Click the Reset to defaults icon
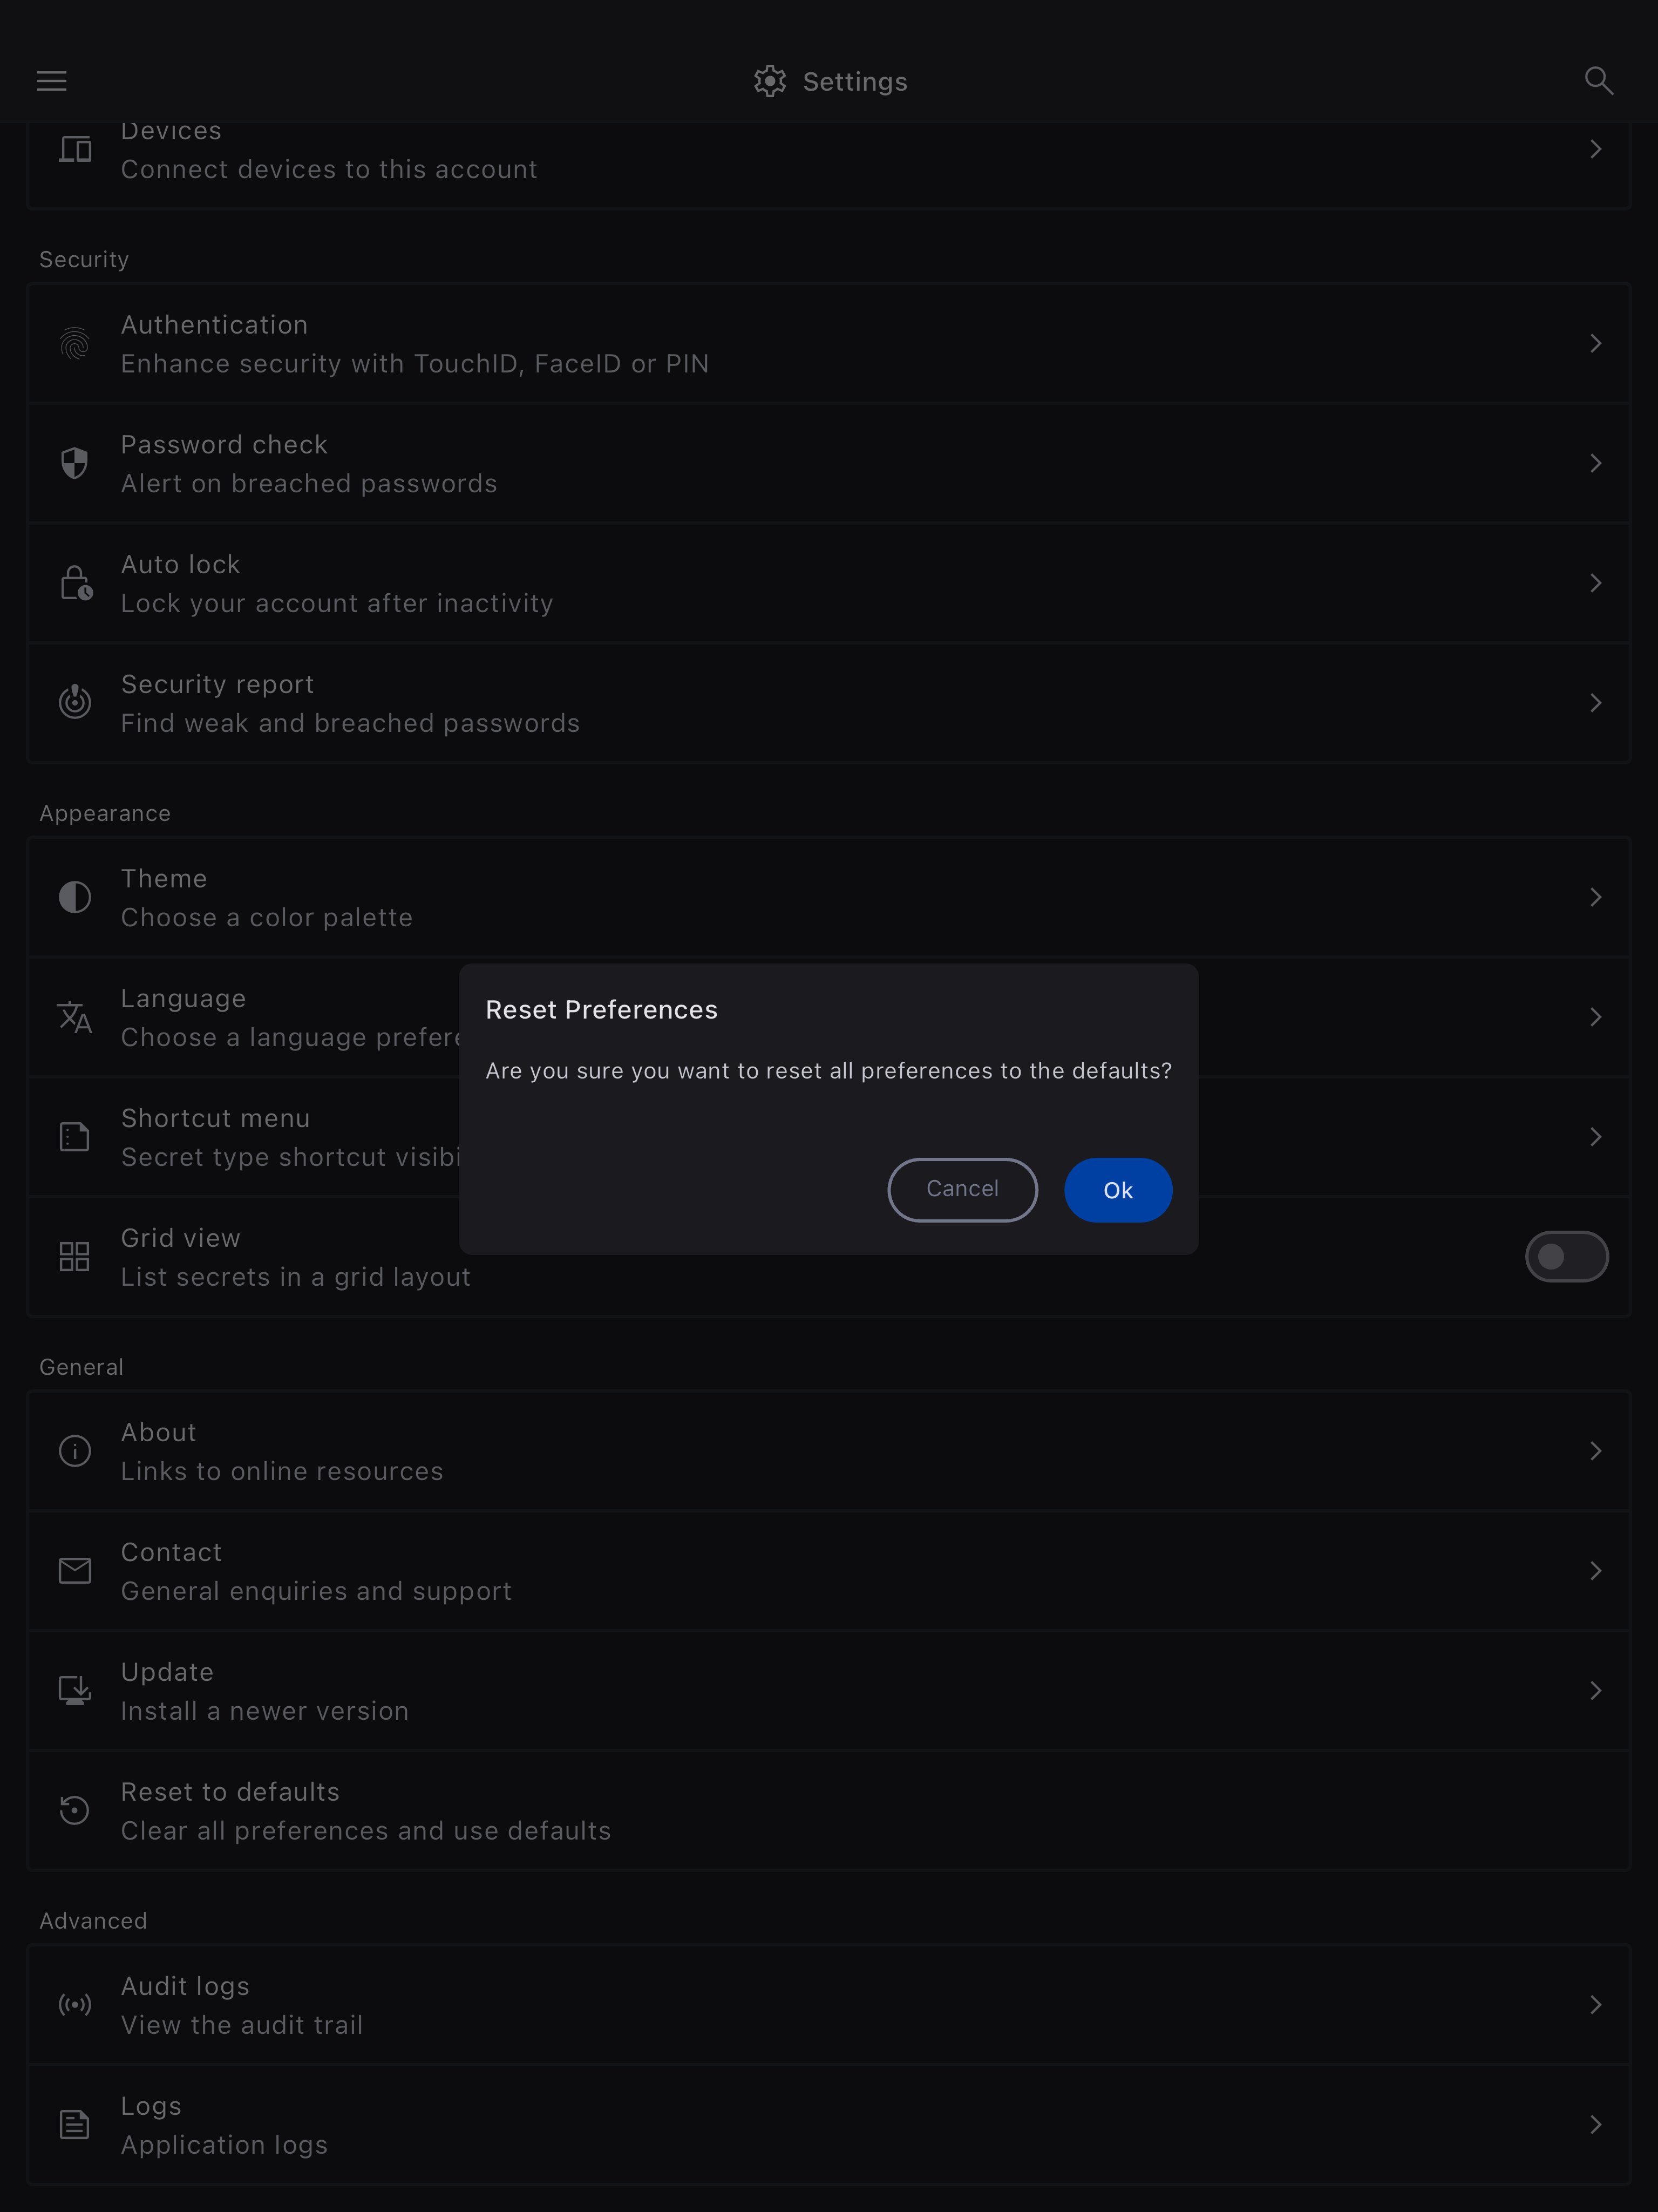This screenshot has height=2212, width=1658. coord(75,1810)
